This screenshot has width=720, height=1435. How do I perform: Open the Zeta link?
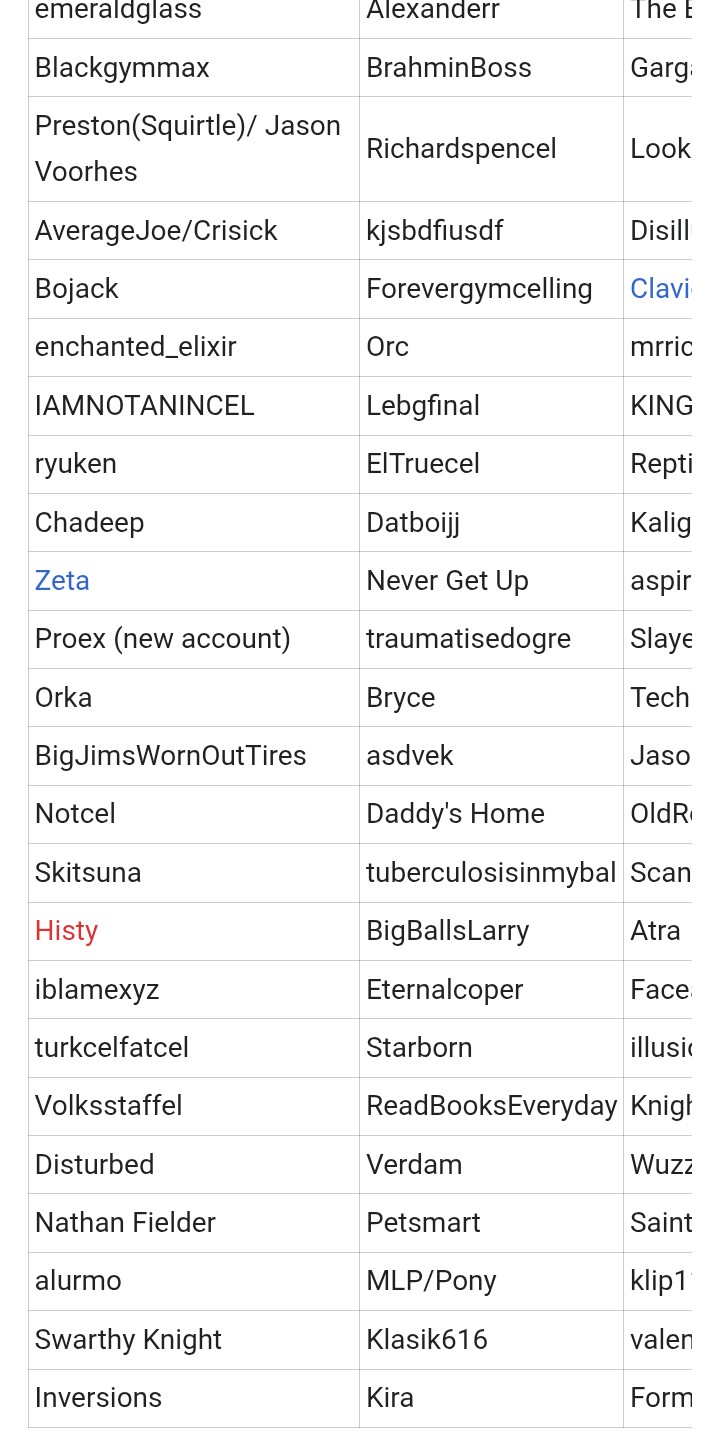pos(62,580)
